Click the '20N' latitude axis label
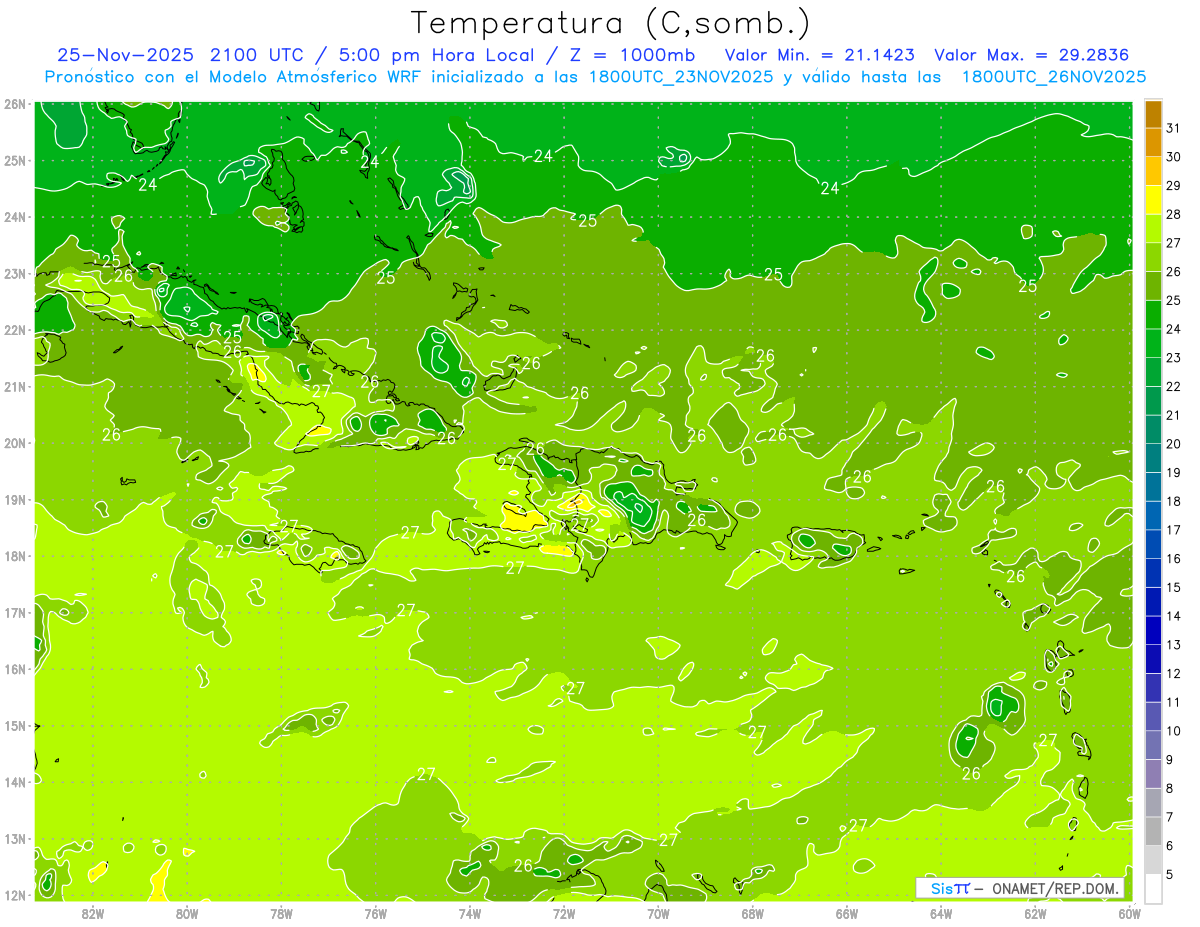This screenshot has height=927, width=1200. click(14, 443)
